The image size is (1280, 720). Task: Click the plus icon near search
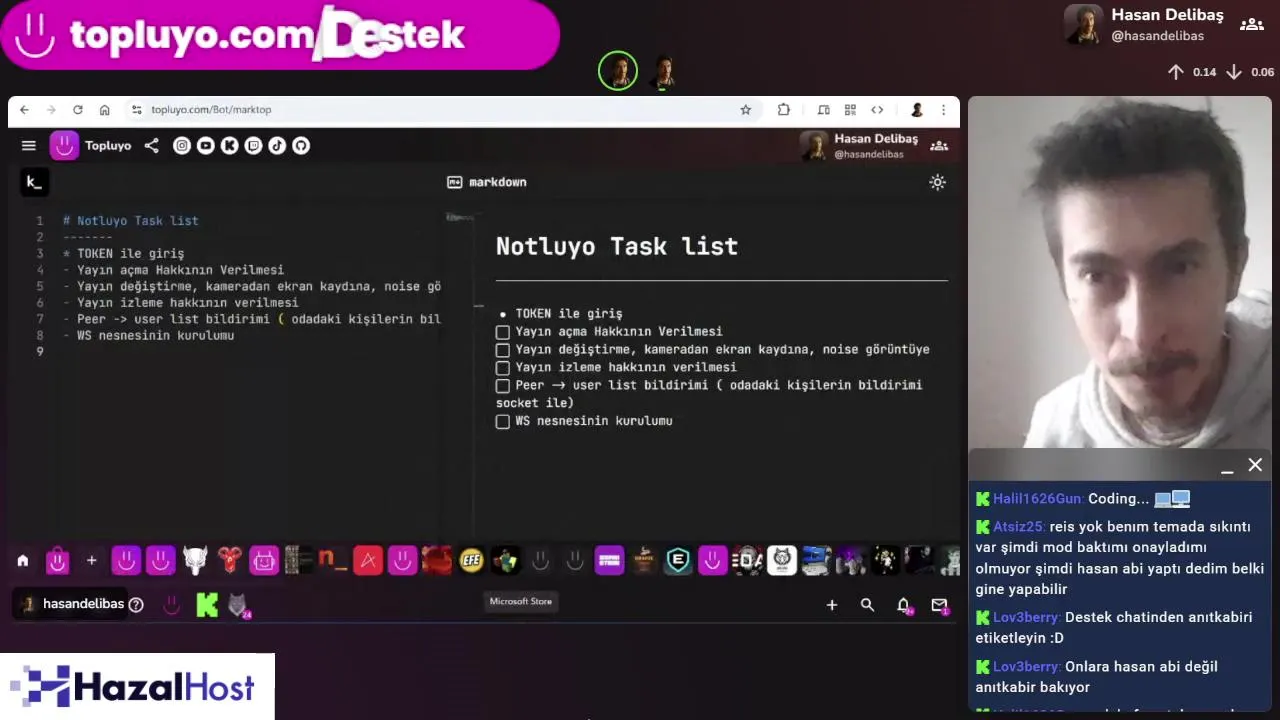[x=831, y=605]
